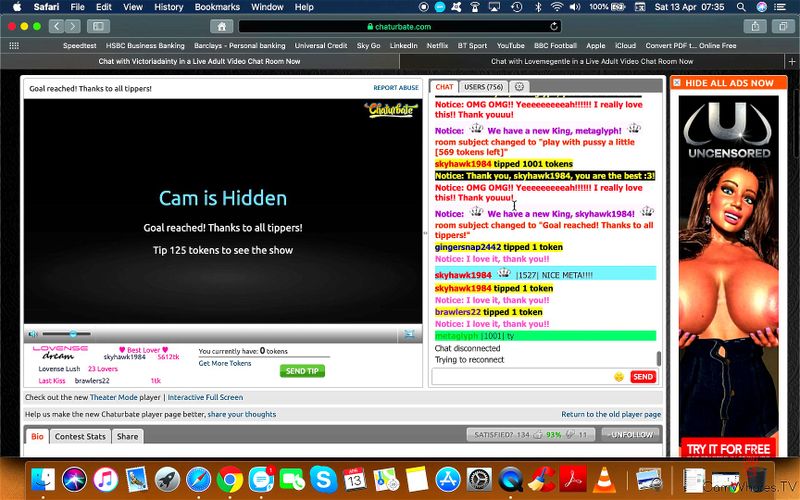
Task: Enter full screen from player controls
Action: pos(409,334)
